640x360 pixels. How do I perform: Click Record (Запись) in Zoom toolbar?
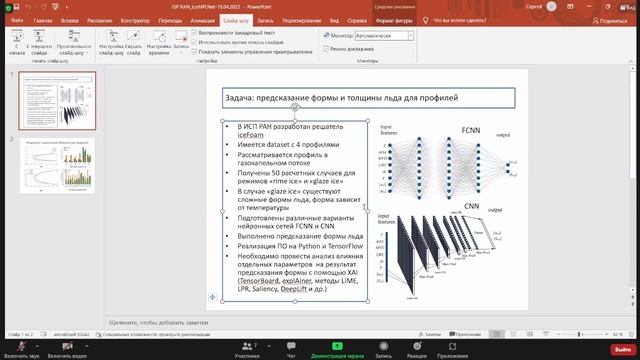pos(383,350)
